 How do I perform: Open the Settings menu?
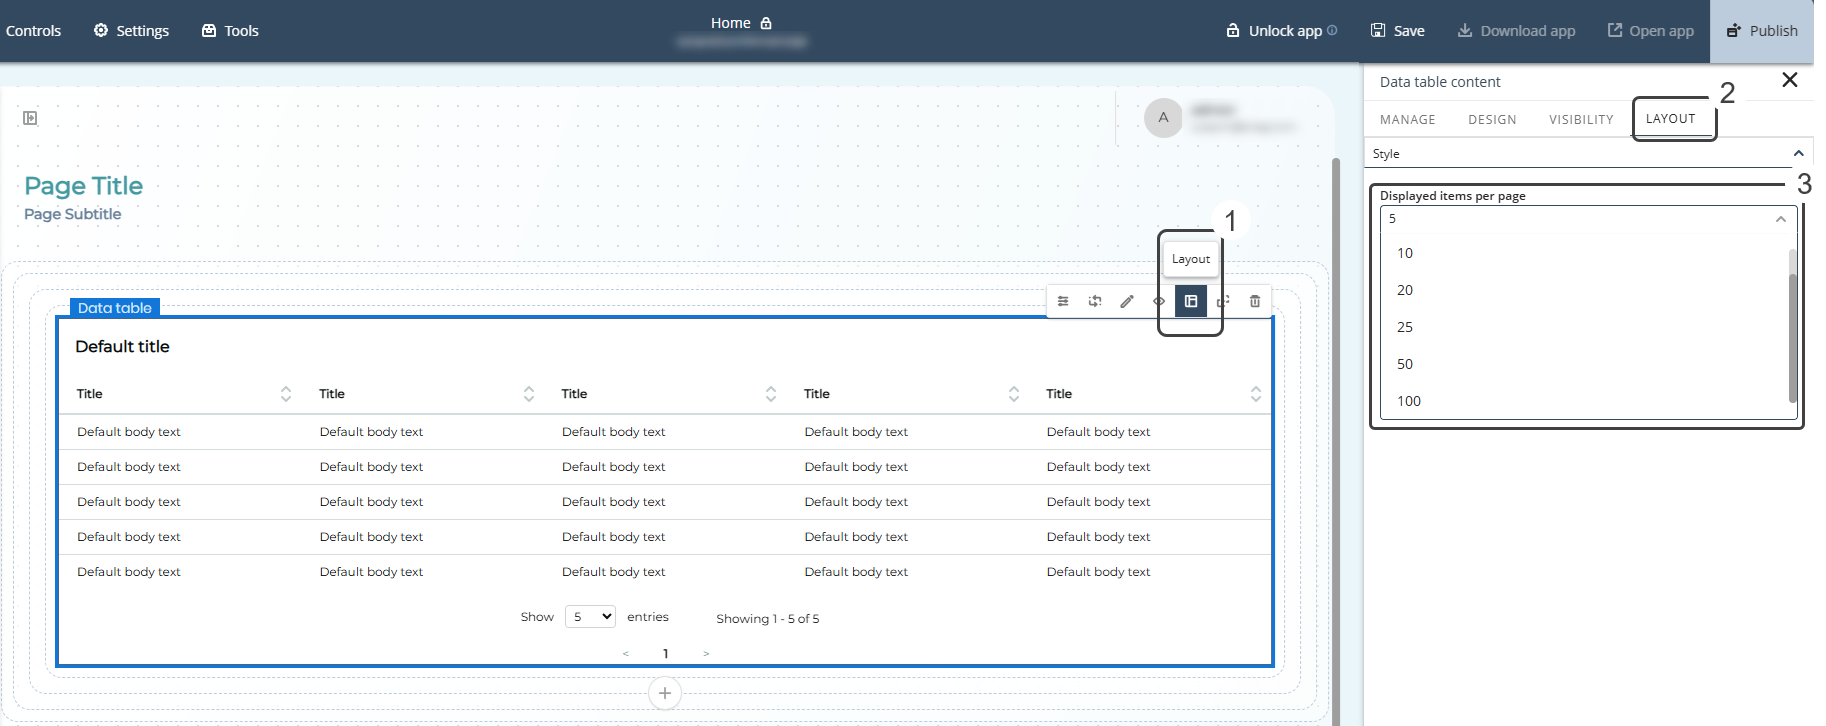click(x=131, y=31)
